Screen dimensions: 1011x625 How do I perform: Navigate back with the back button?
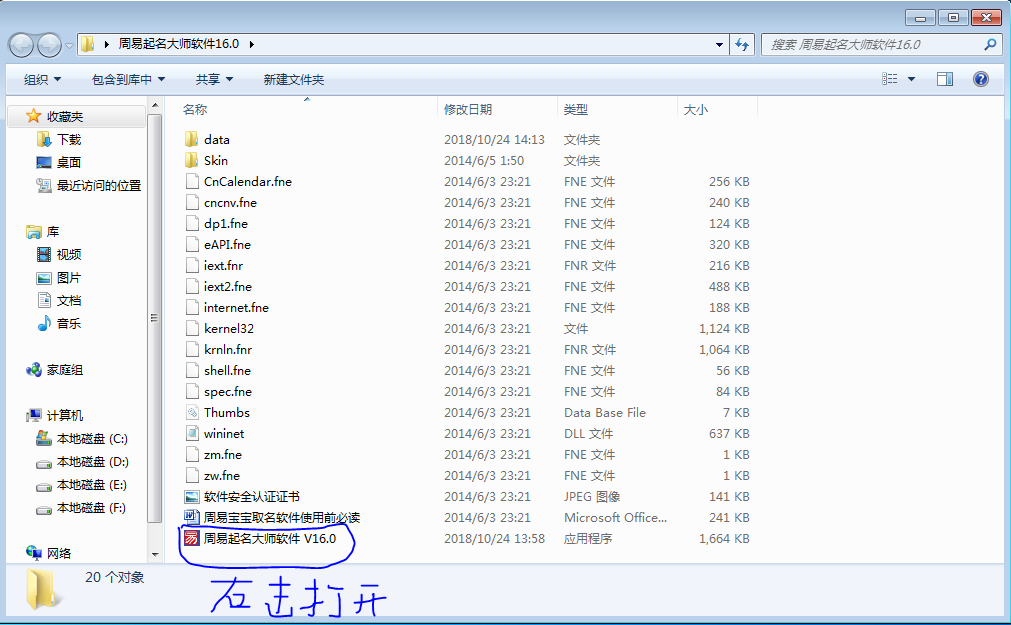[x=22, y=44]
